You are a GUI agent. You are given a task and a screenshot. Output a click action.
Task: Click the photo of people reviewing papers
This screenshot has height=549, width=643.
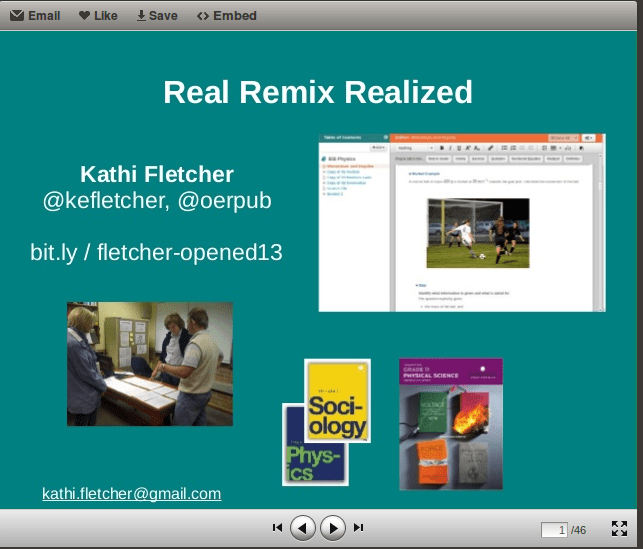point(150,364)
